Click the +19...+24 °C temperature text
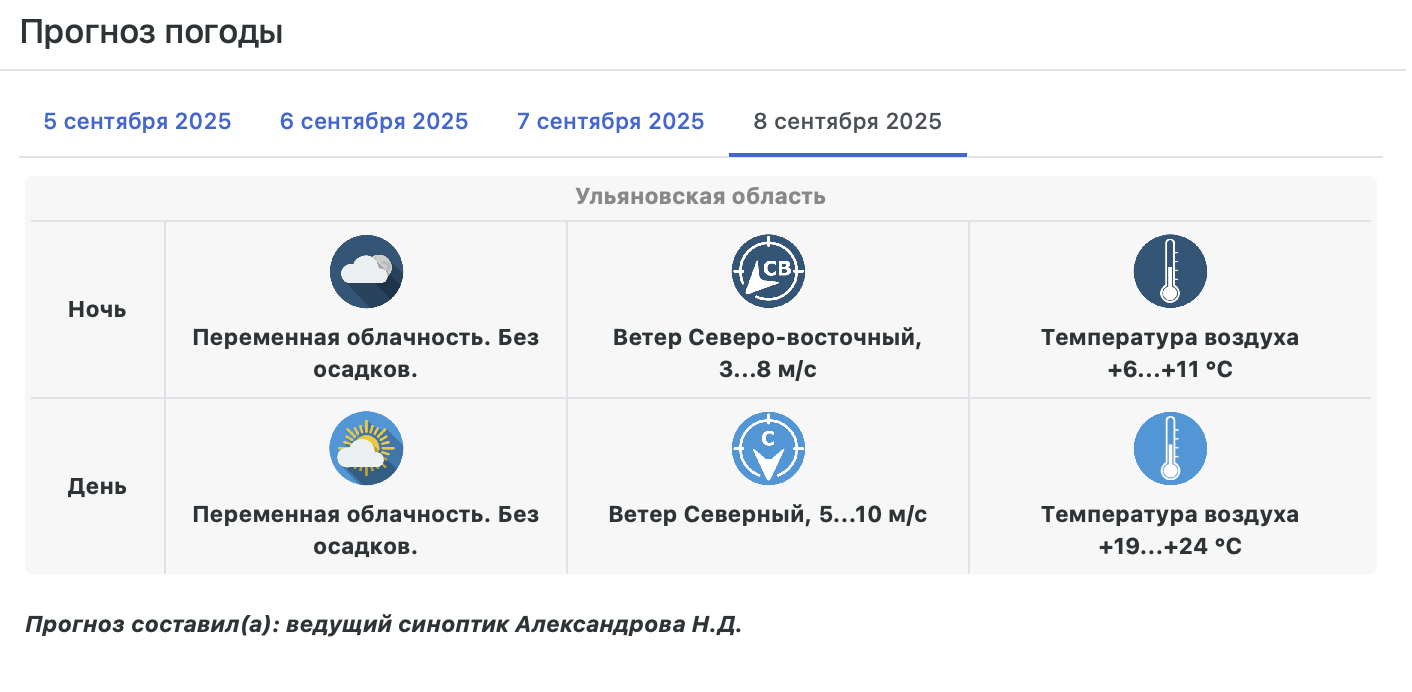This screenshot has width=1412, height=692. pyautogui.click(x=1170, y=547)
